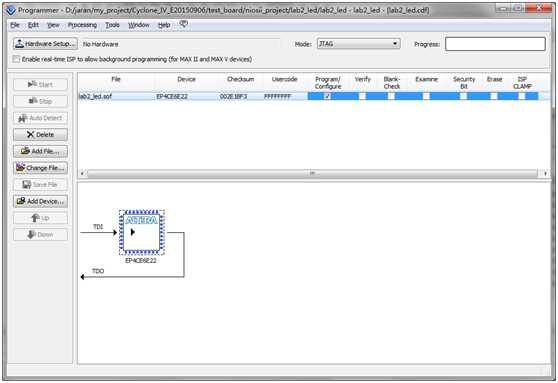Click the Device column header
The image size is (558, 383).
186,79
